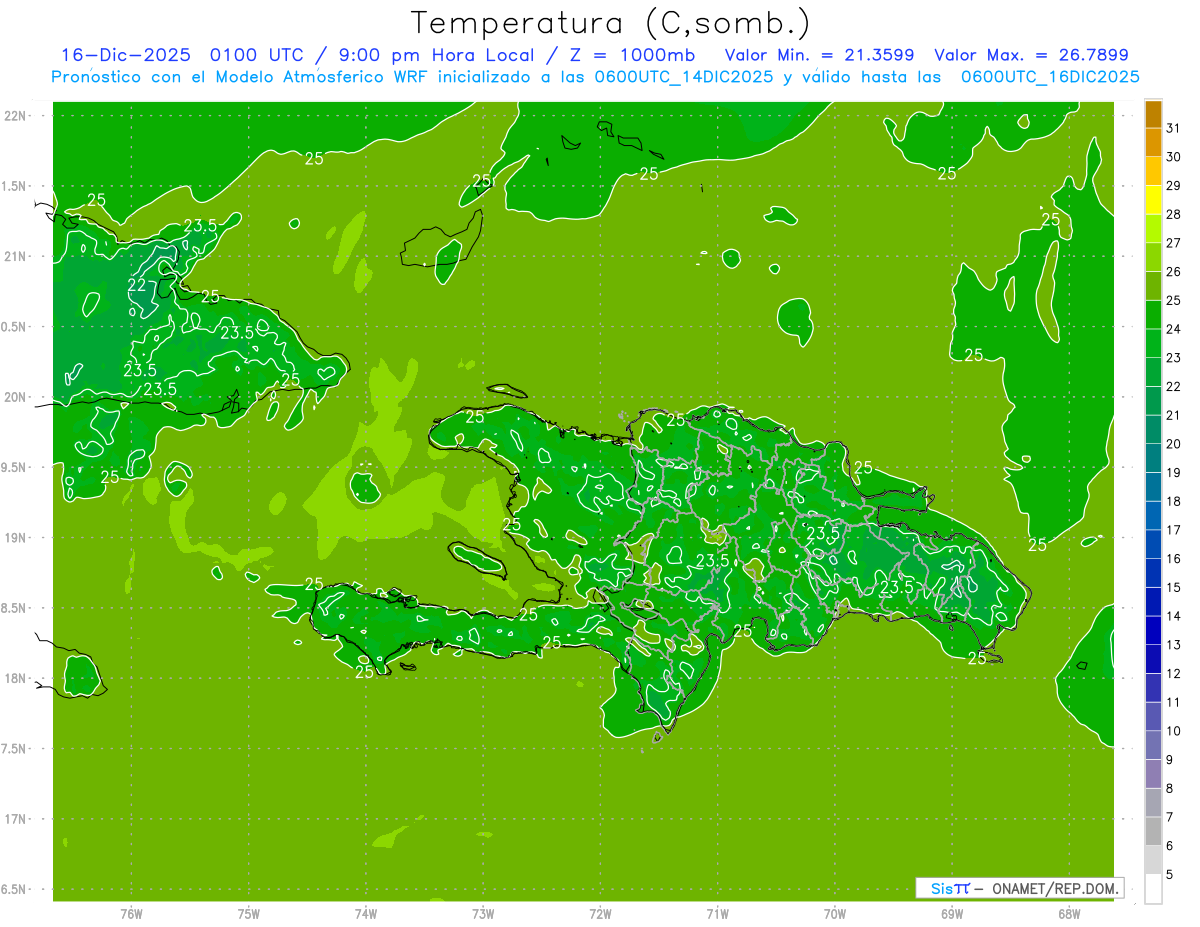
Task: Click the '70W' longitude axis label
Action: (835, 914)
